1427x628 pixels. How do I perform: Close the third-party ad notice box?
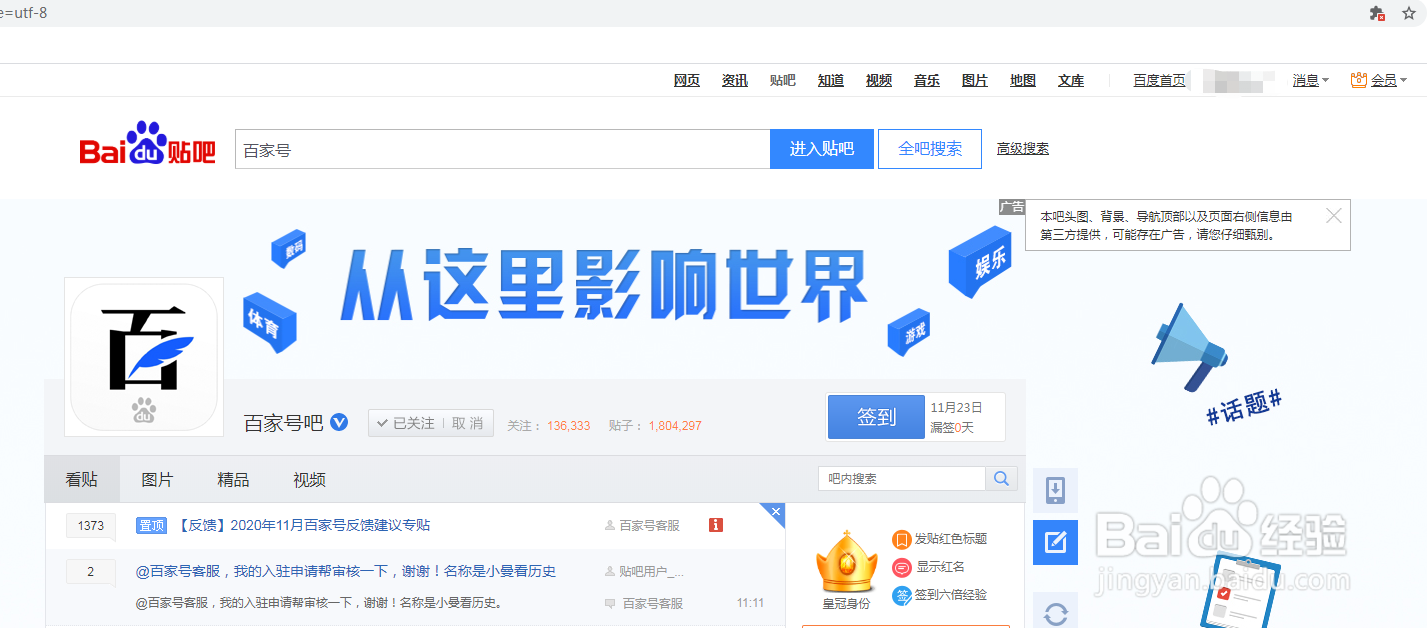click(1334, 215)
